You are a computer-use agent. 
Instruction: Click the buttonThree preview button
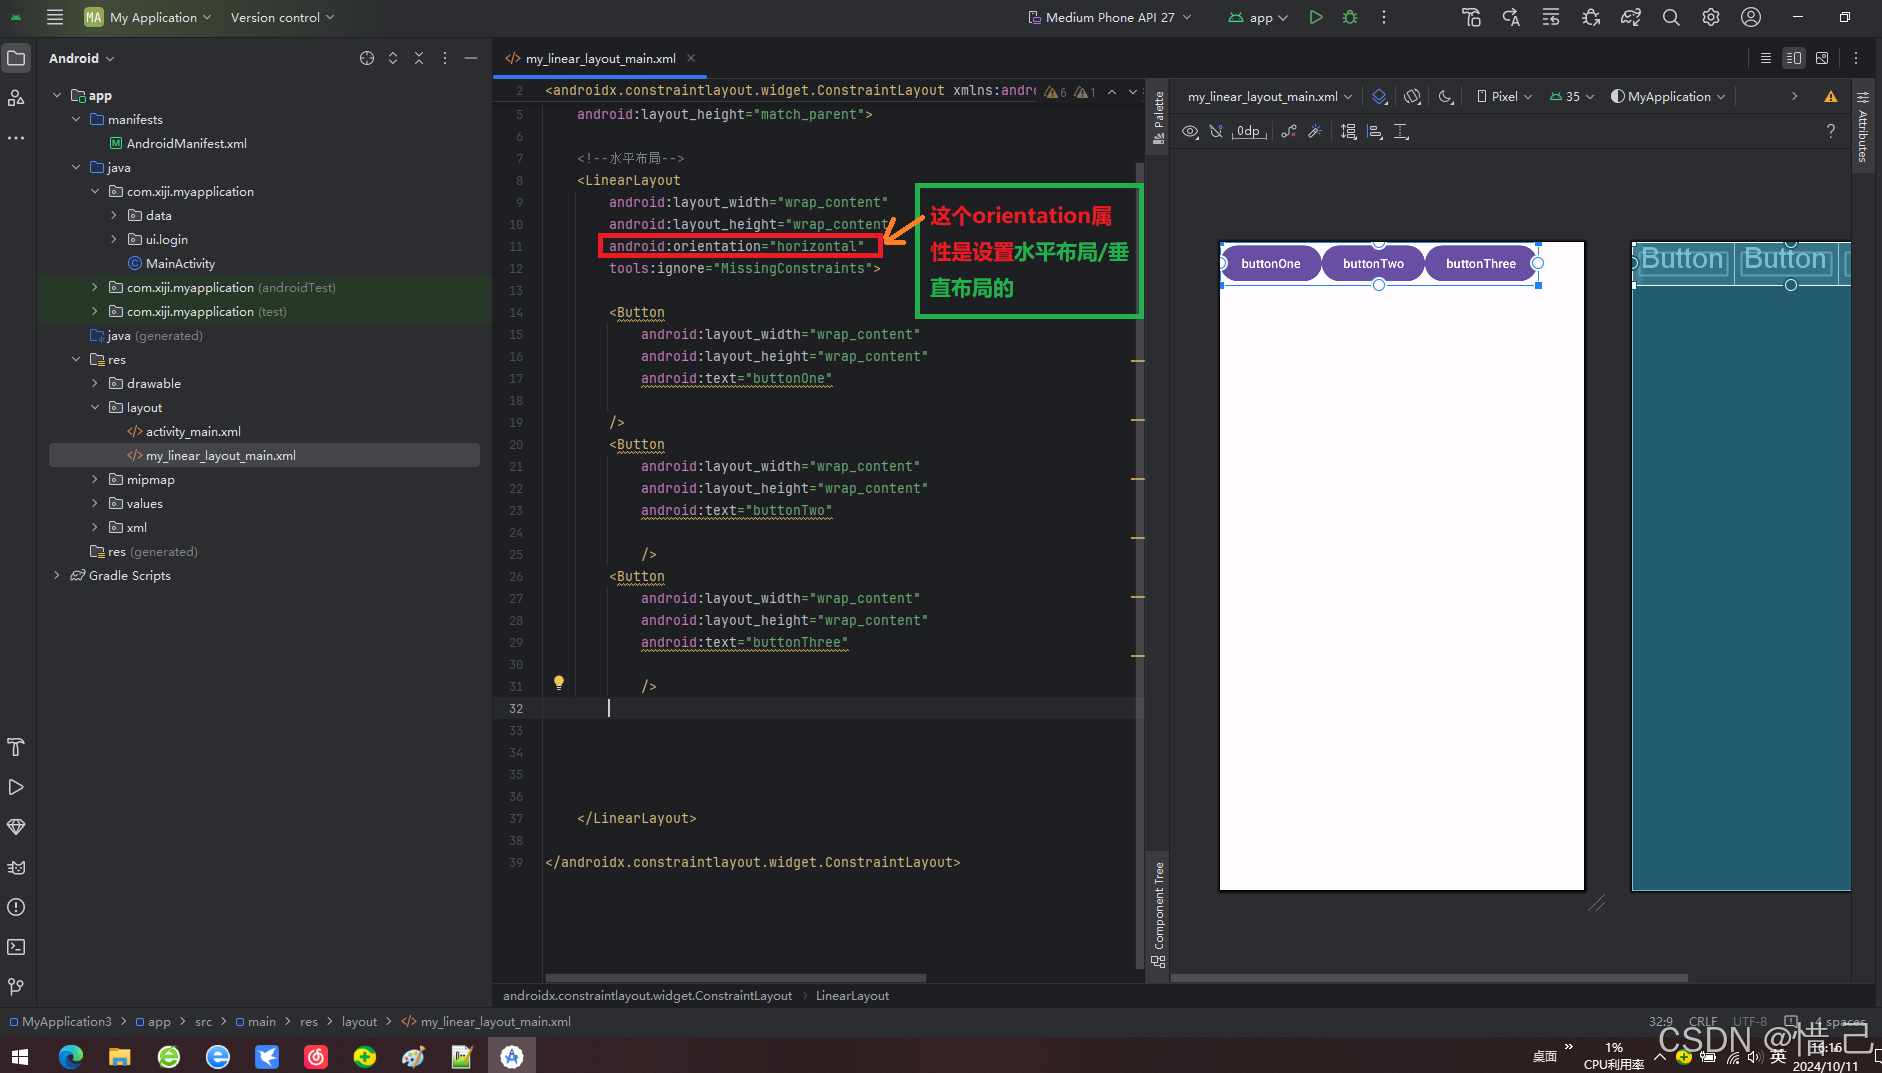[1481, 263]
